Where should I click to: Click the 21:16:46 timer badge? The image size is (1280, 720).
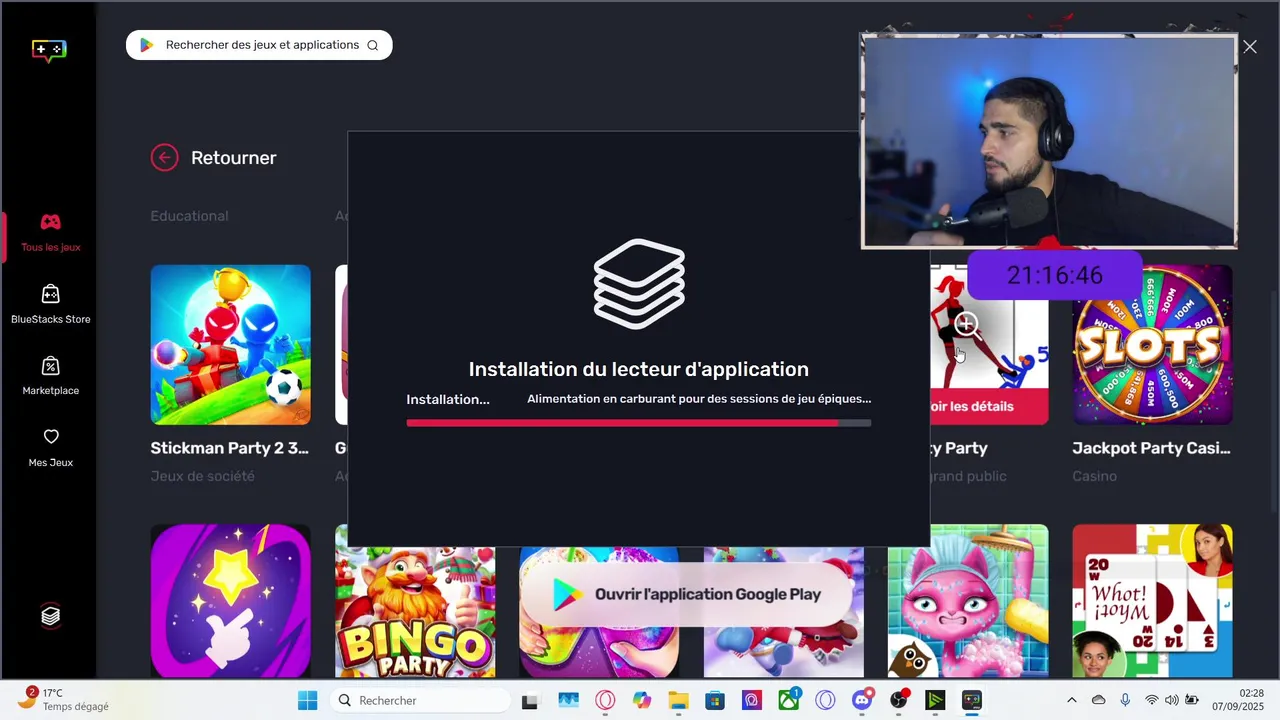(x=1054, y=275)
